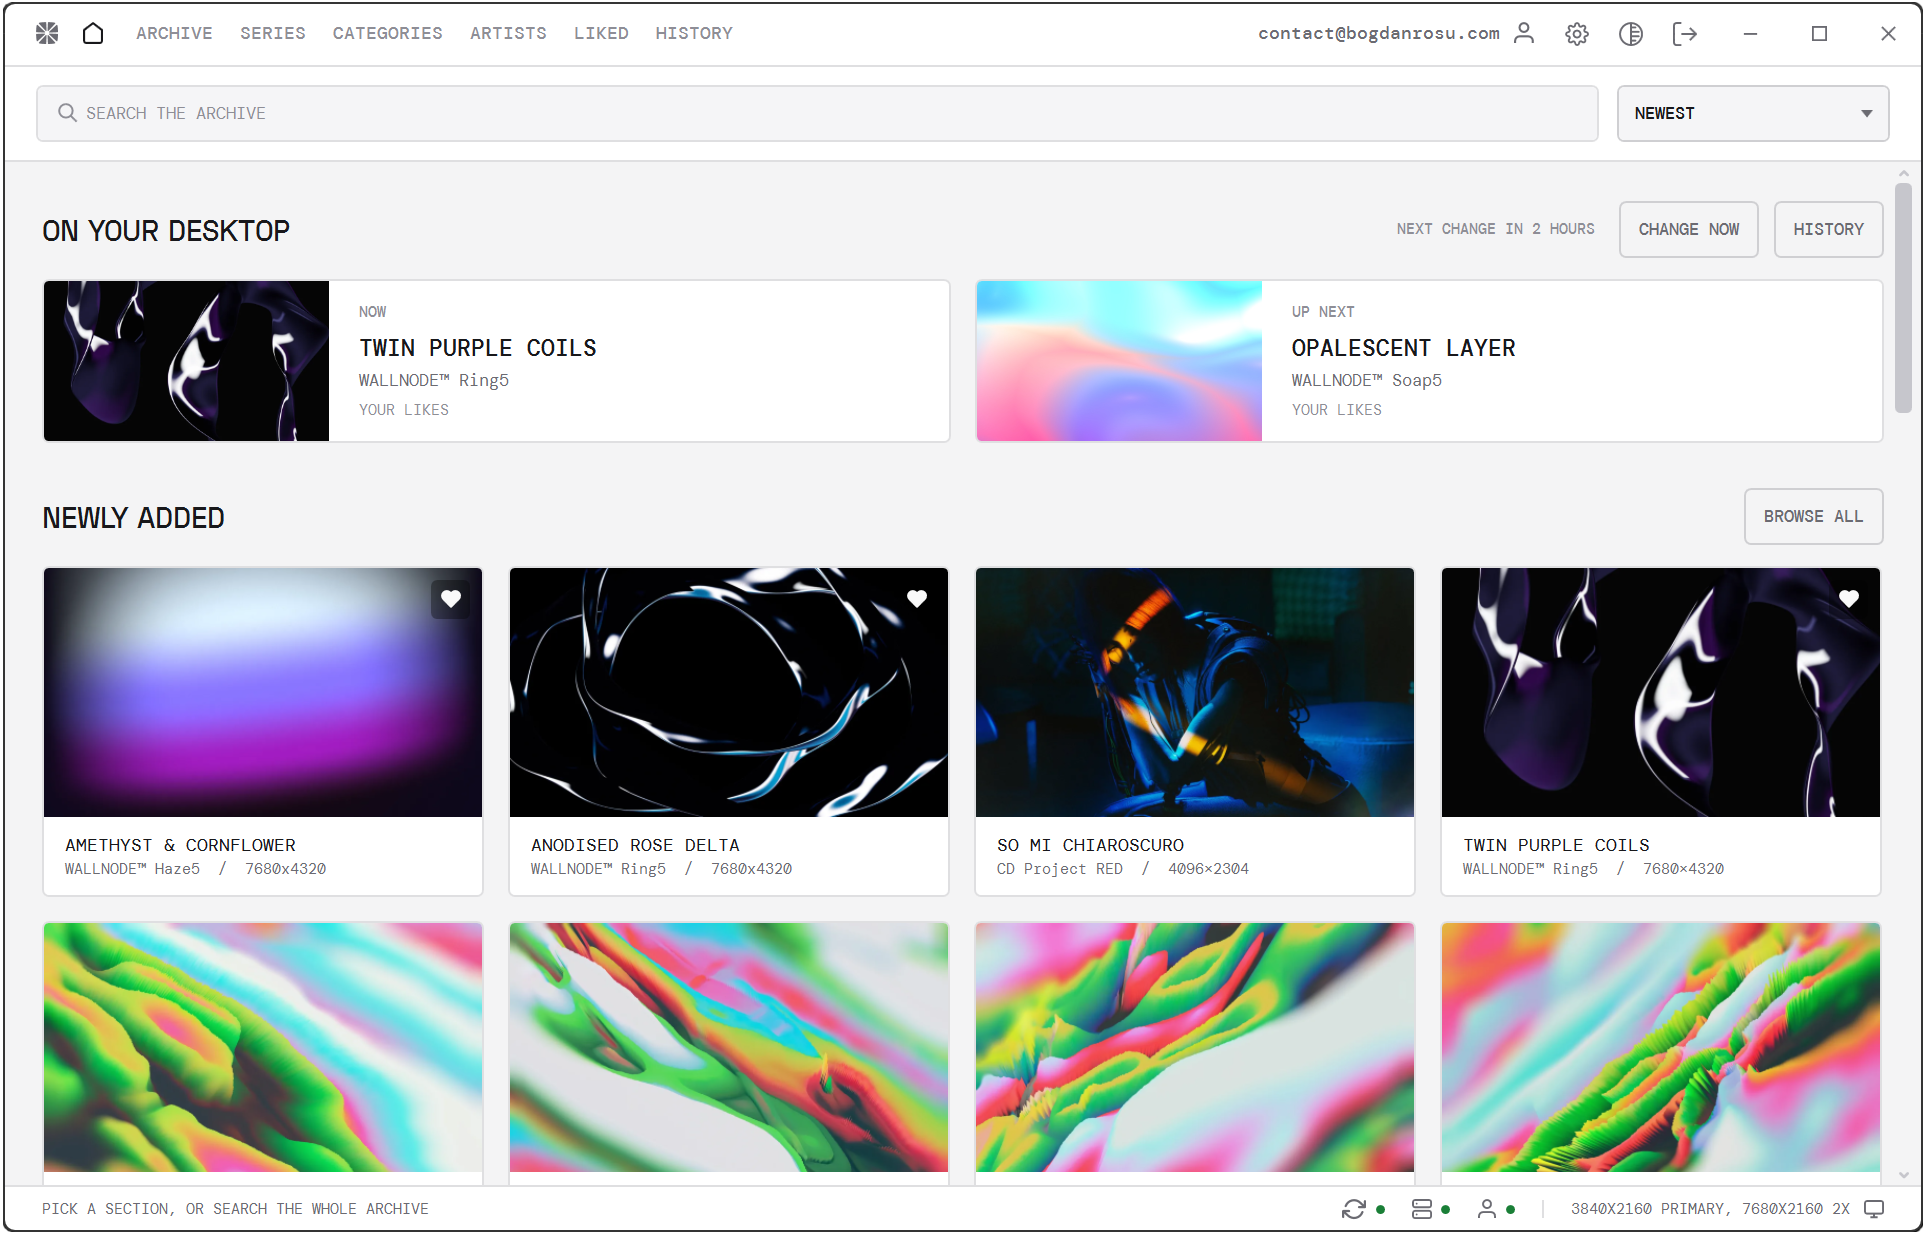This screenshot has width=1927, height=1234.
Task: Open the Amethyst & Cornflower wallpaper image
Action: (x=263, y=692)
